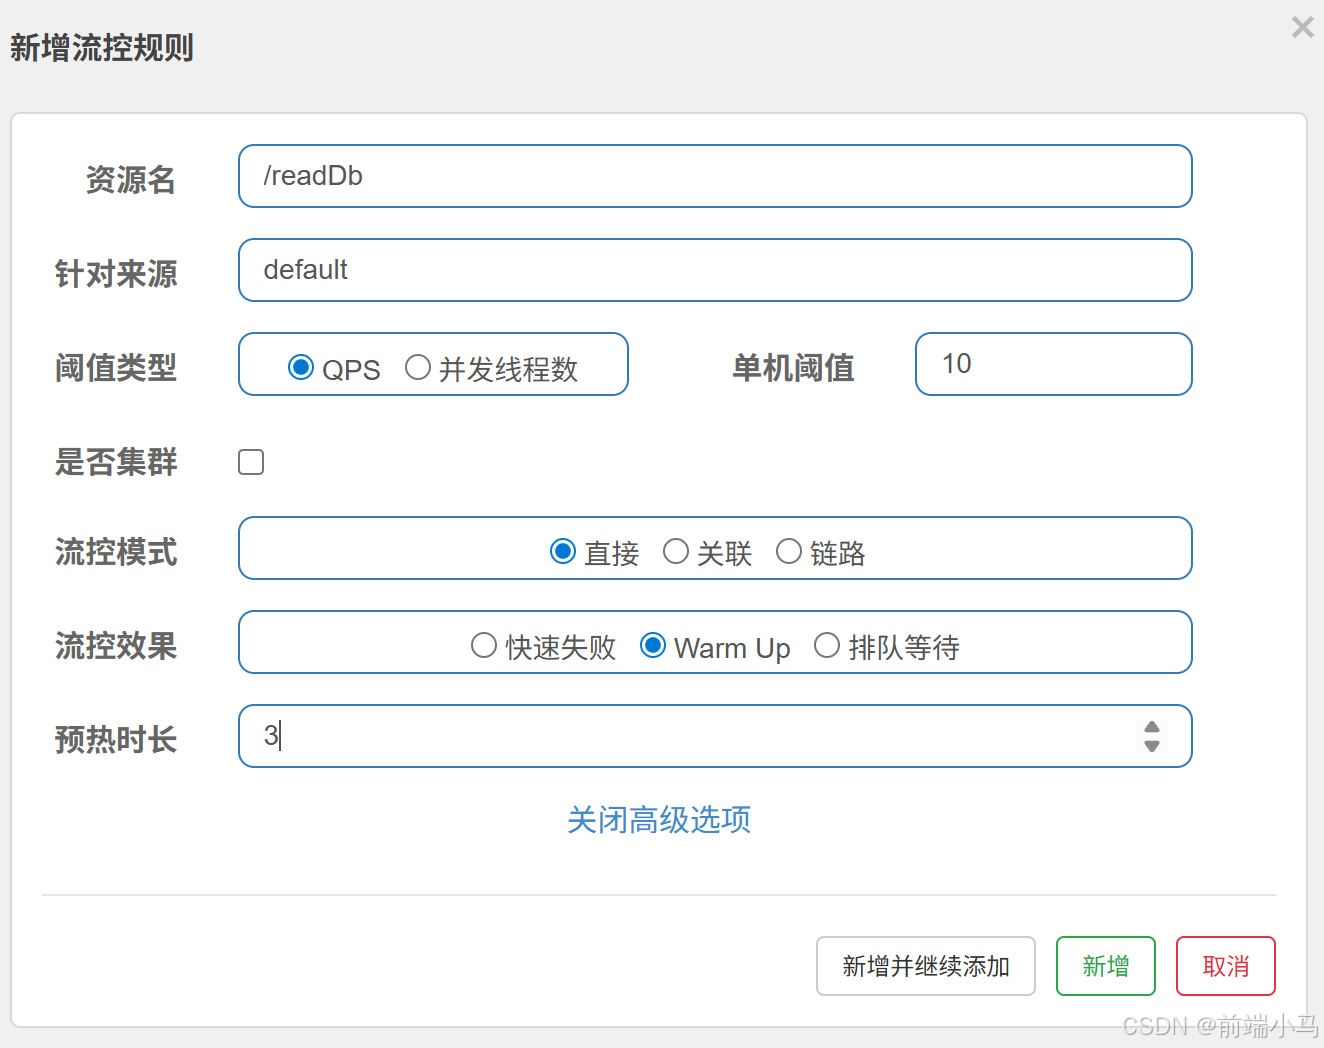Click the 单机阈值 input field showing 10
The height and width of the screenshot is (1048, 1324).
(x=1054, y=364)
